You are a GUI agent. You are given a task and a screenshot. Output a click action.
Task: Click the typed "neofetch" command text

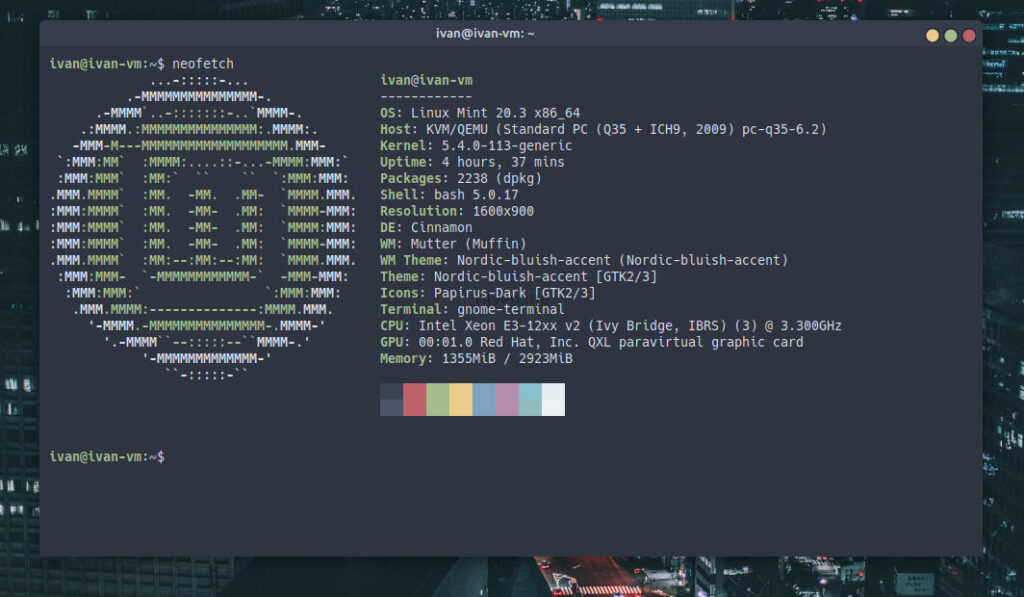tap(203, 64)
